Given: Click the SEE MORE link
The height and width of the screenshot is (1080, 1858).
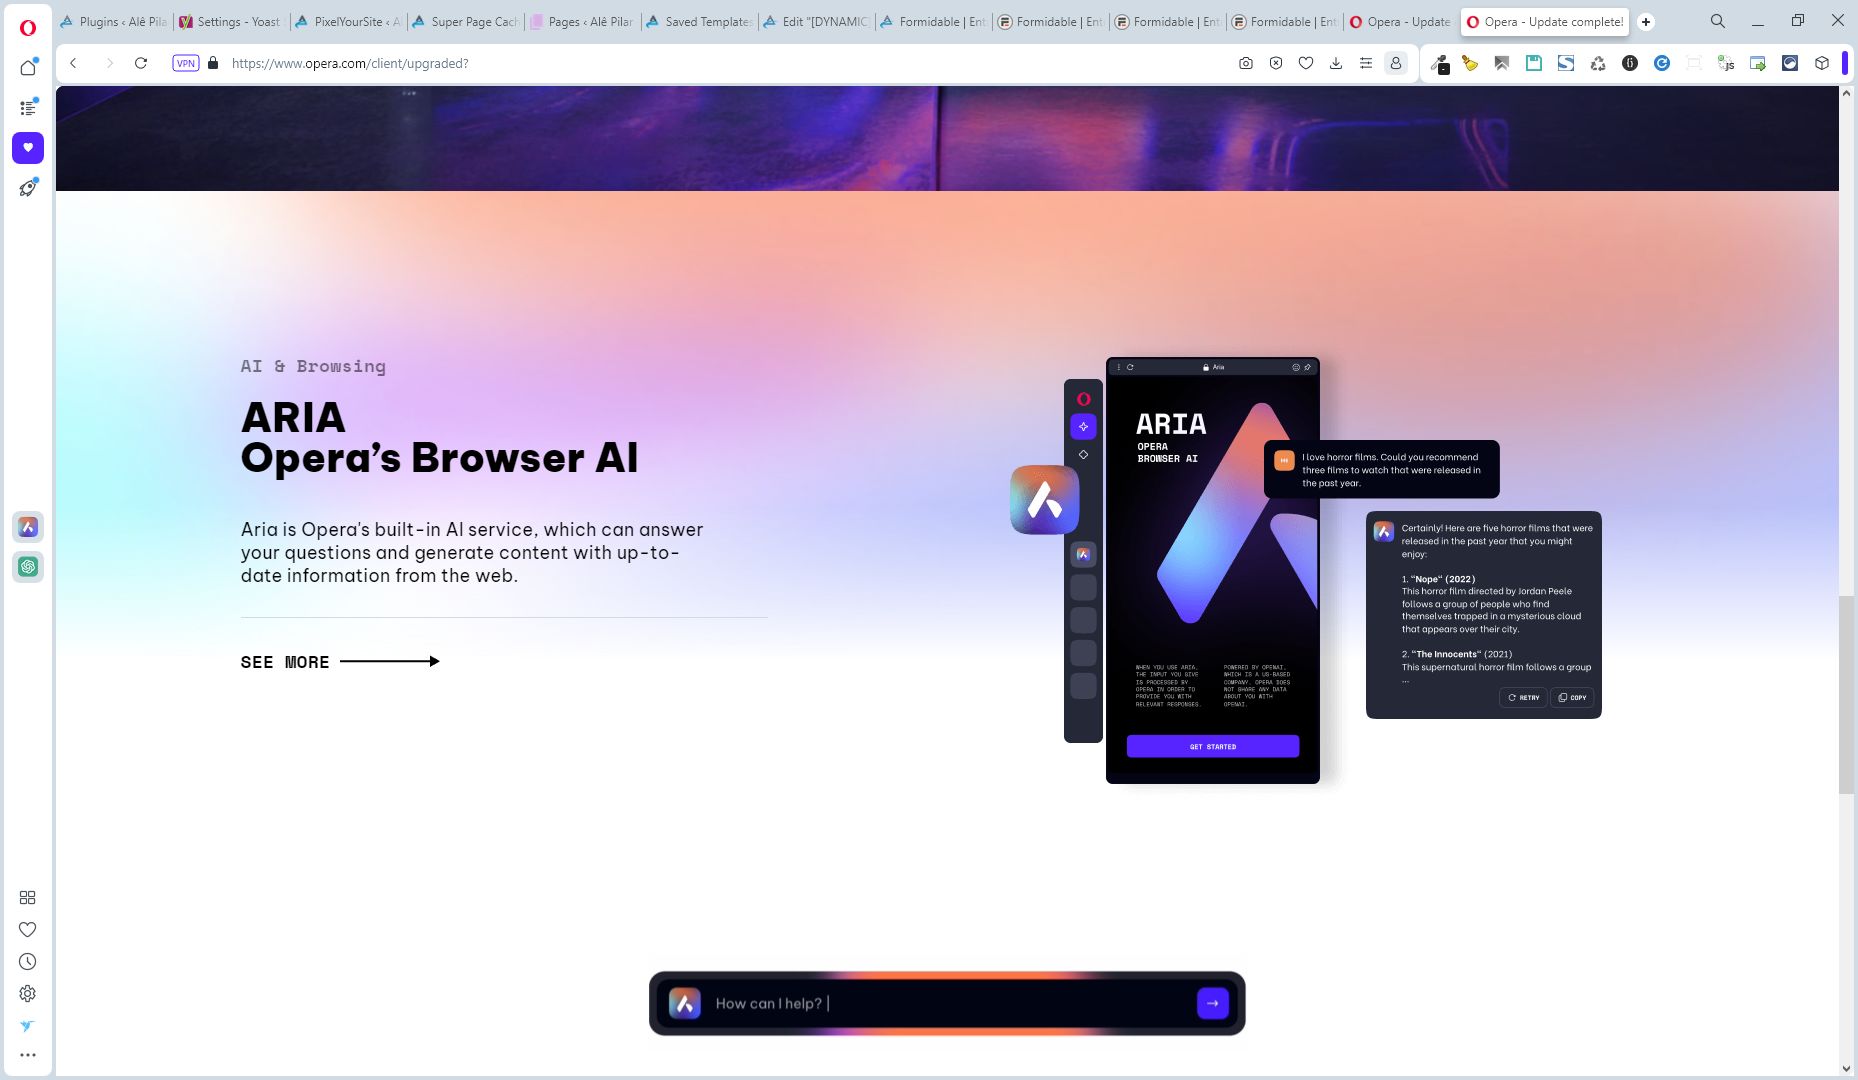Looking at the screenshot, I should pyautogui.click(x=340, y=662).
